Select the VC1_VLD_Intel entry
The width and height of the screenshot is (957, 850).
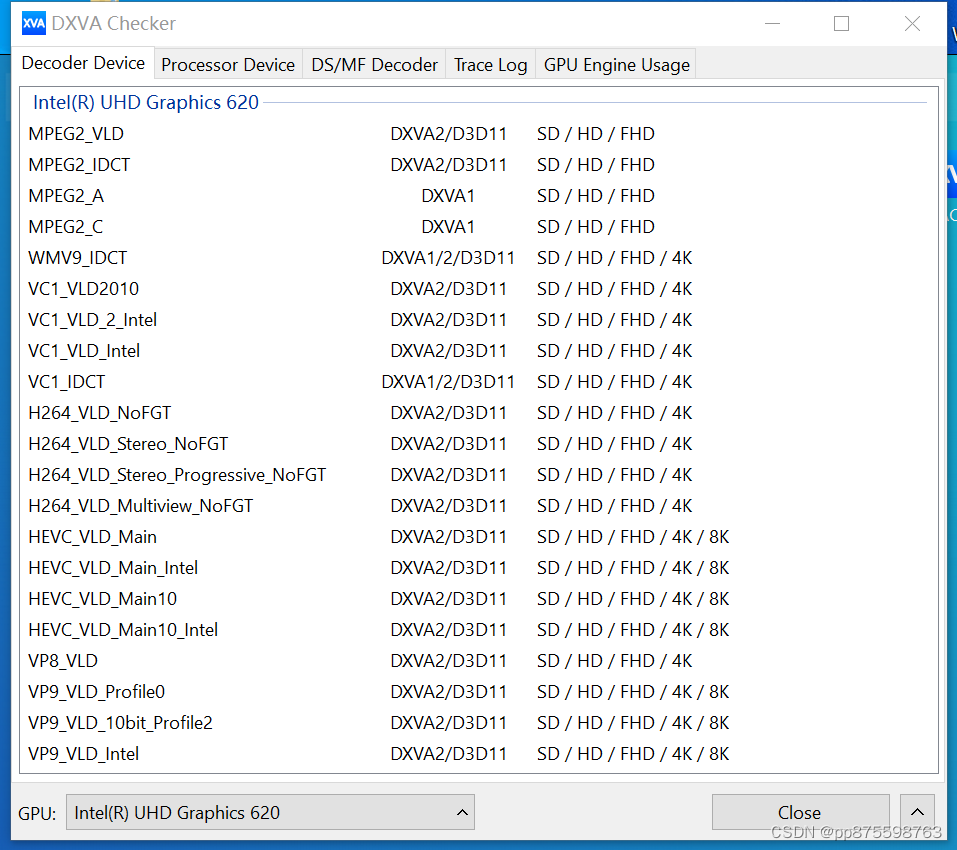tap(478, 351)
